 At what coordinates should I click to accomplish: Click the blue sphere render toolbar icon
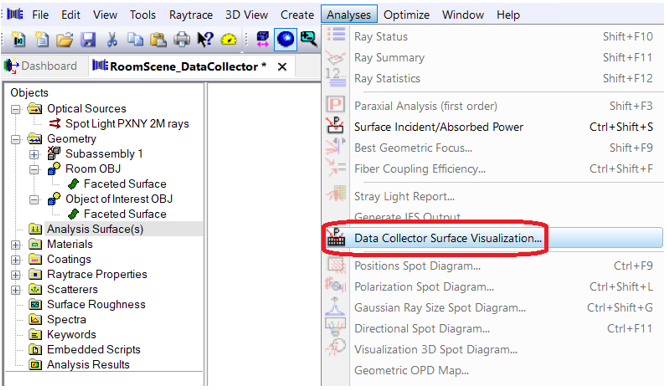pyautogui.click(x=285, y=39)
